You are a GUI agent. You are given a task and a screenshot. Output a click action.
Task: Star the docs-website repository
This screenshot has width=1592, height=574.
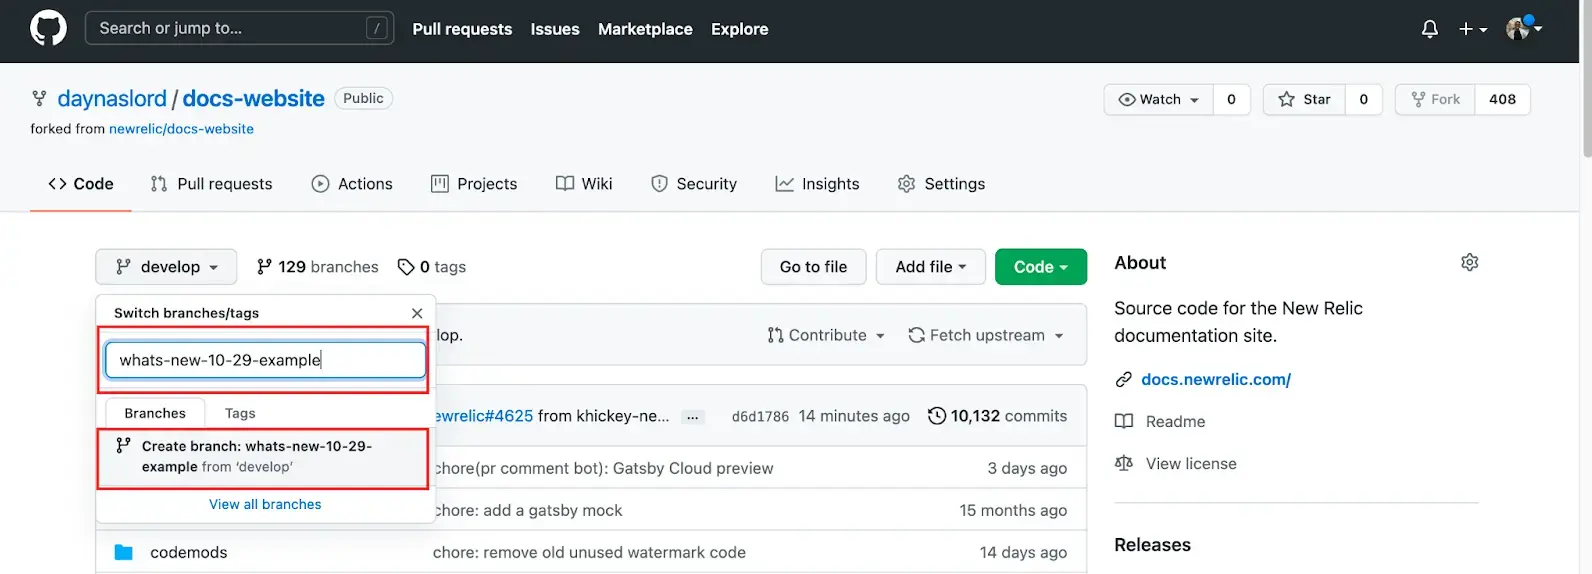click(x=1304, y=99)
